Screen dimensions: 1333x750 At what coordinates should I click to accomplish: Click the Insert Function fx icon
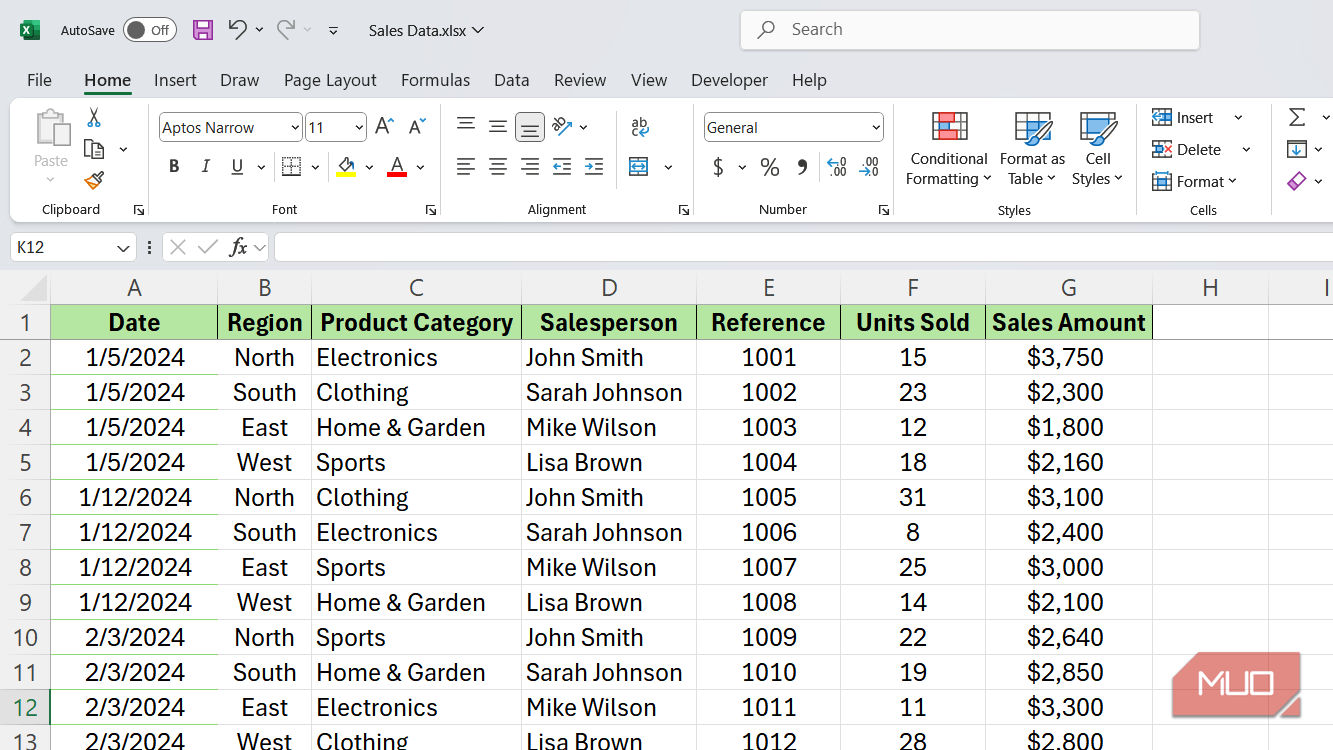tap(238, 247)
